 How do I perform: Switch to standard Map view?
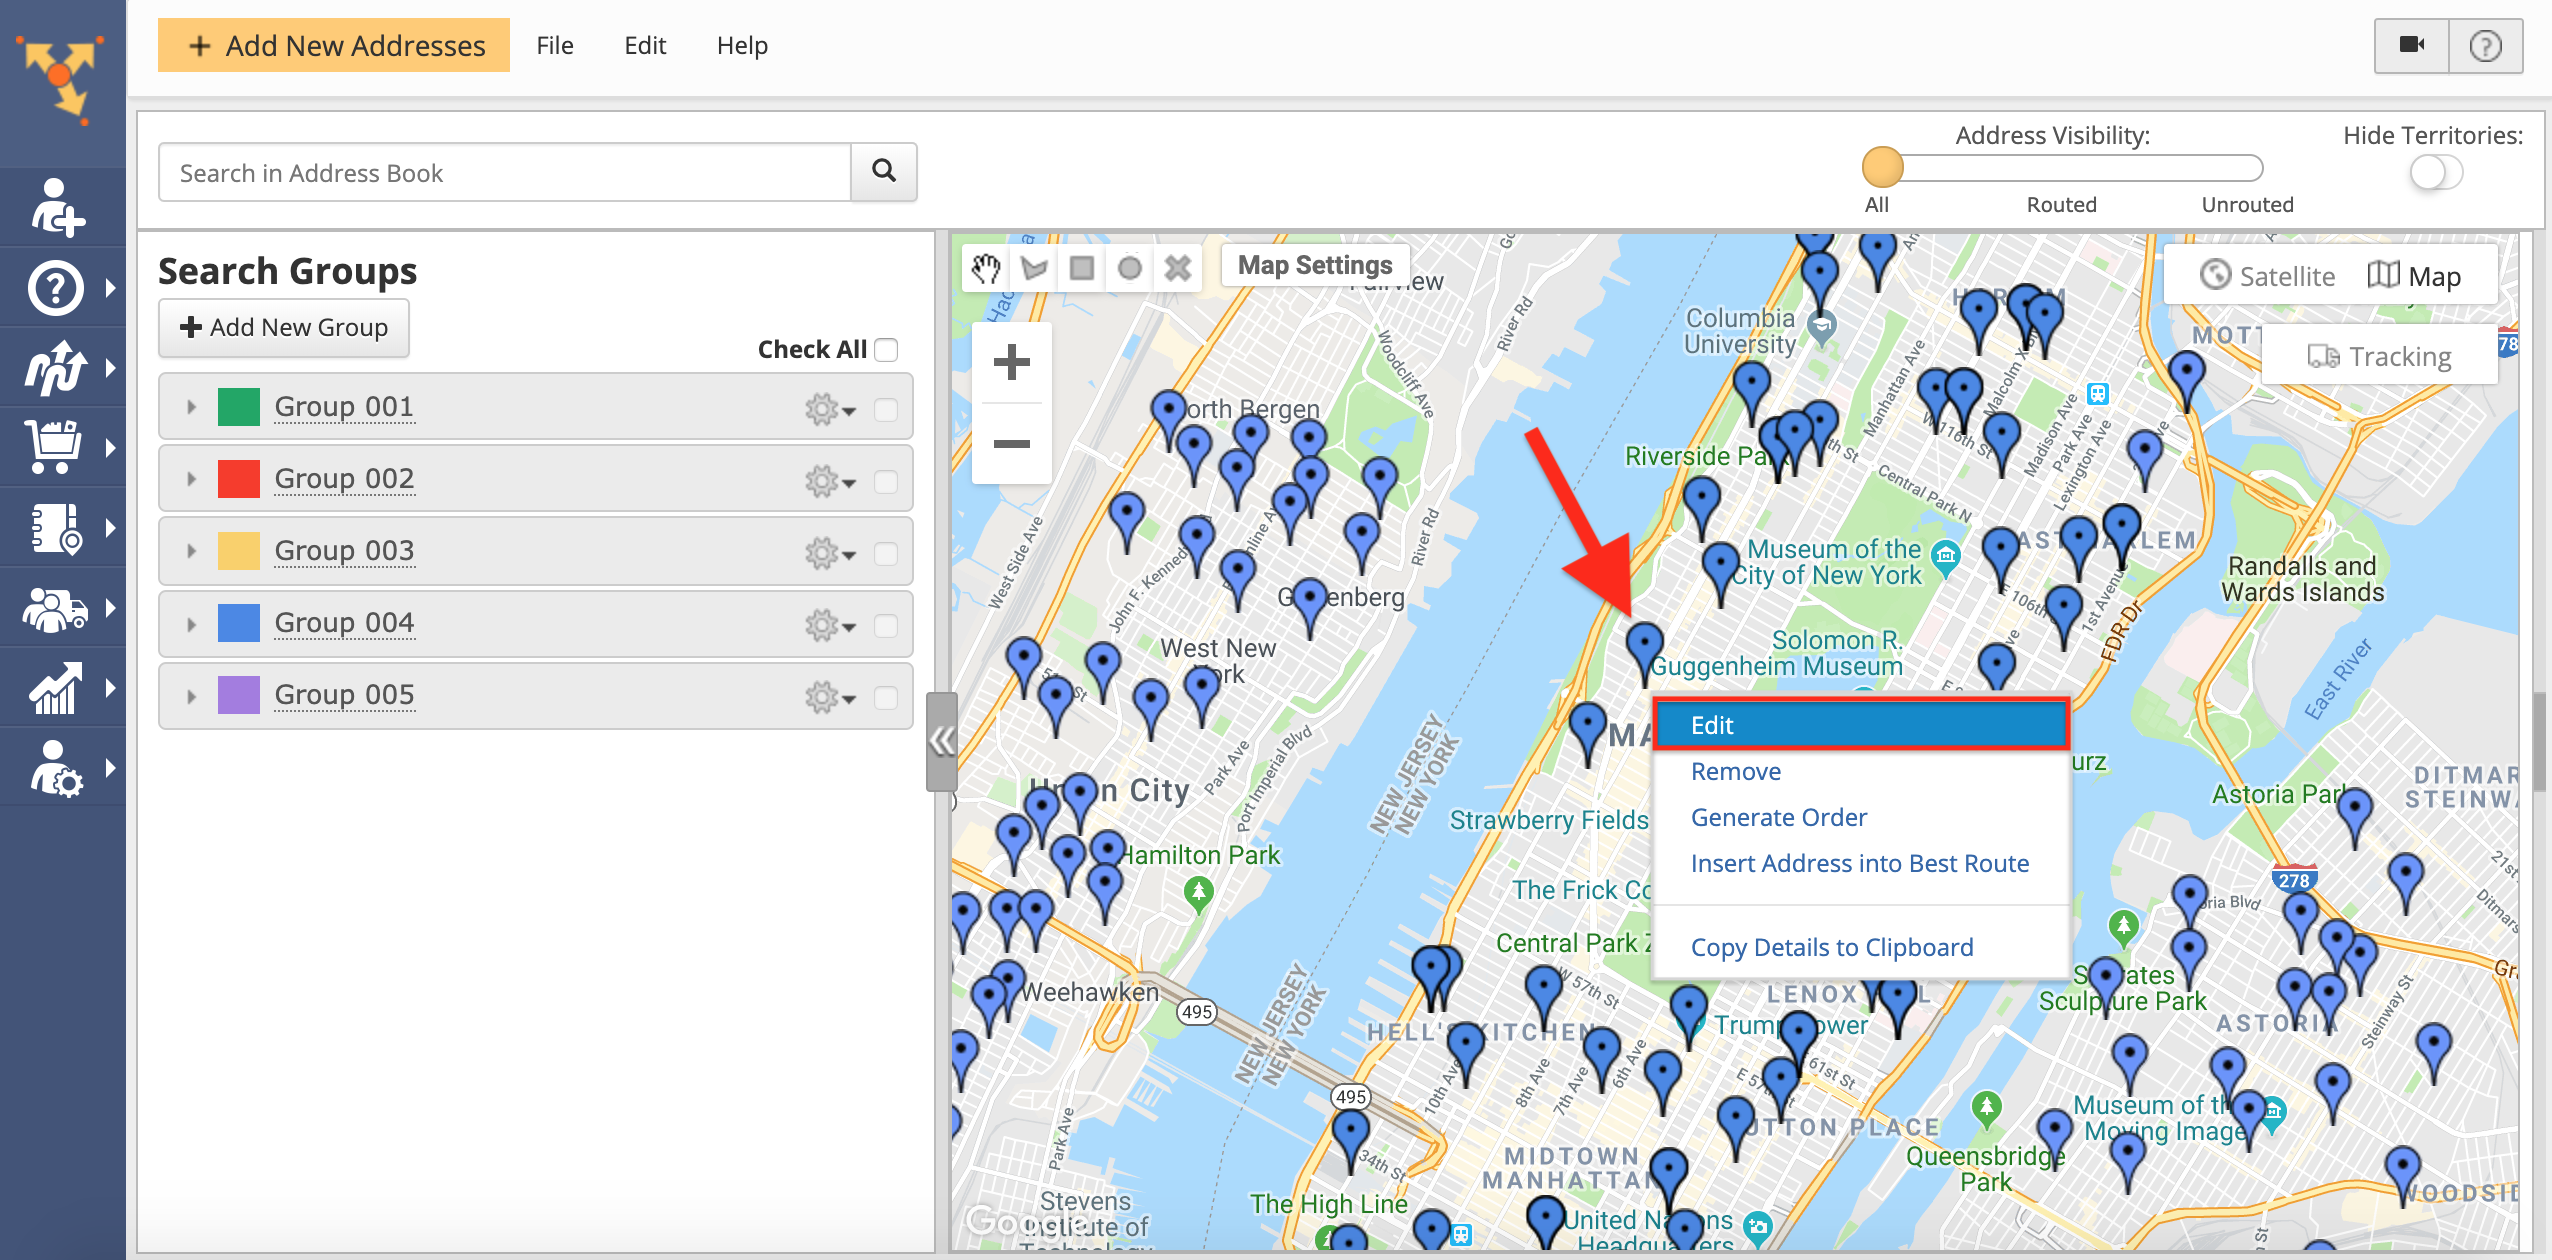coord(2414,276)
